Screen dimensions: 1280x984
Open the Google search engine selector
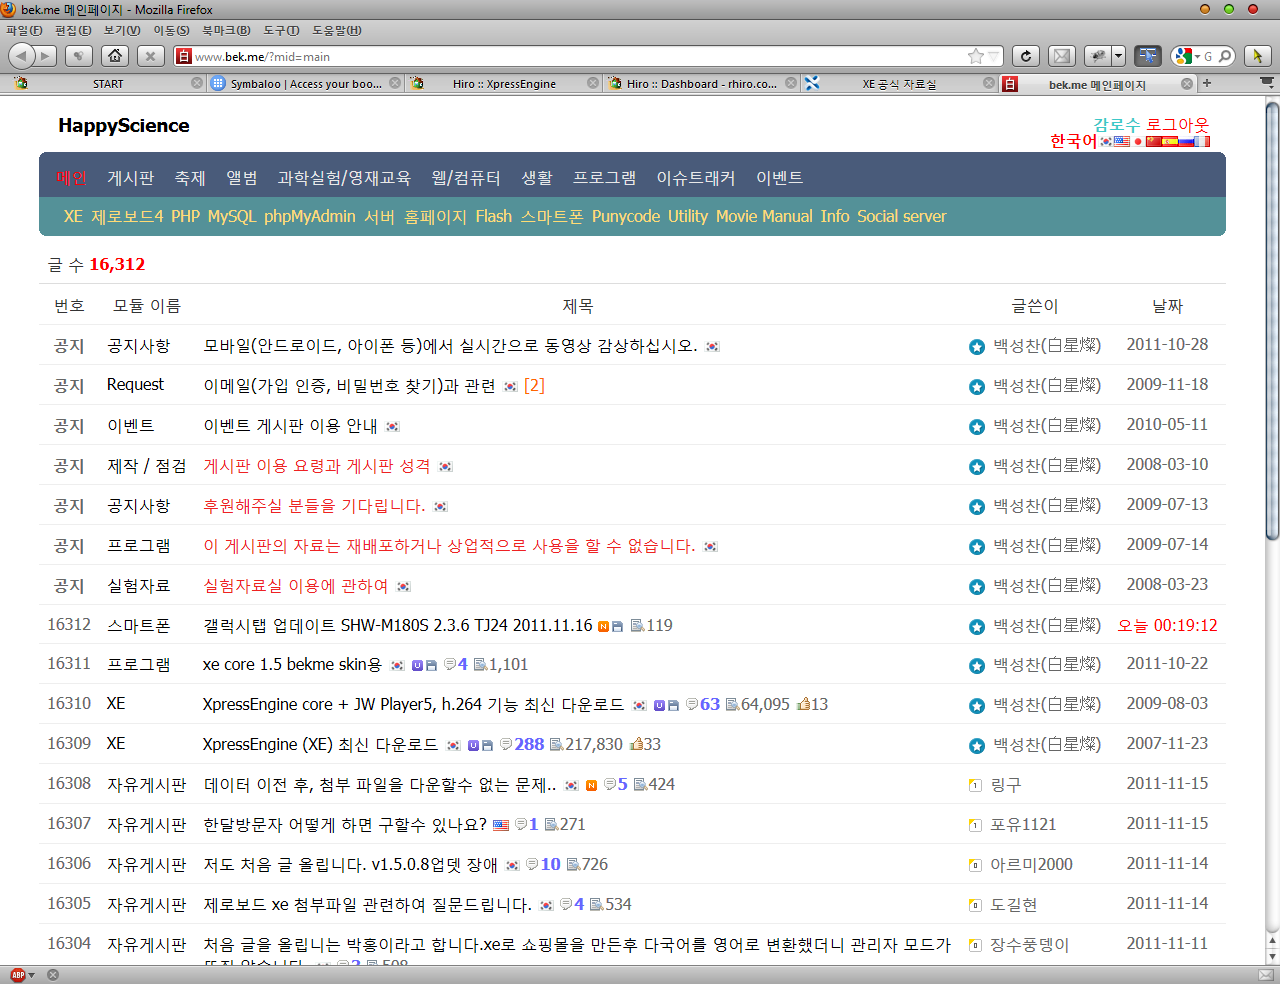[1186, 56]
